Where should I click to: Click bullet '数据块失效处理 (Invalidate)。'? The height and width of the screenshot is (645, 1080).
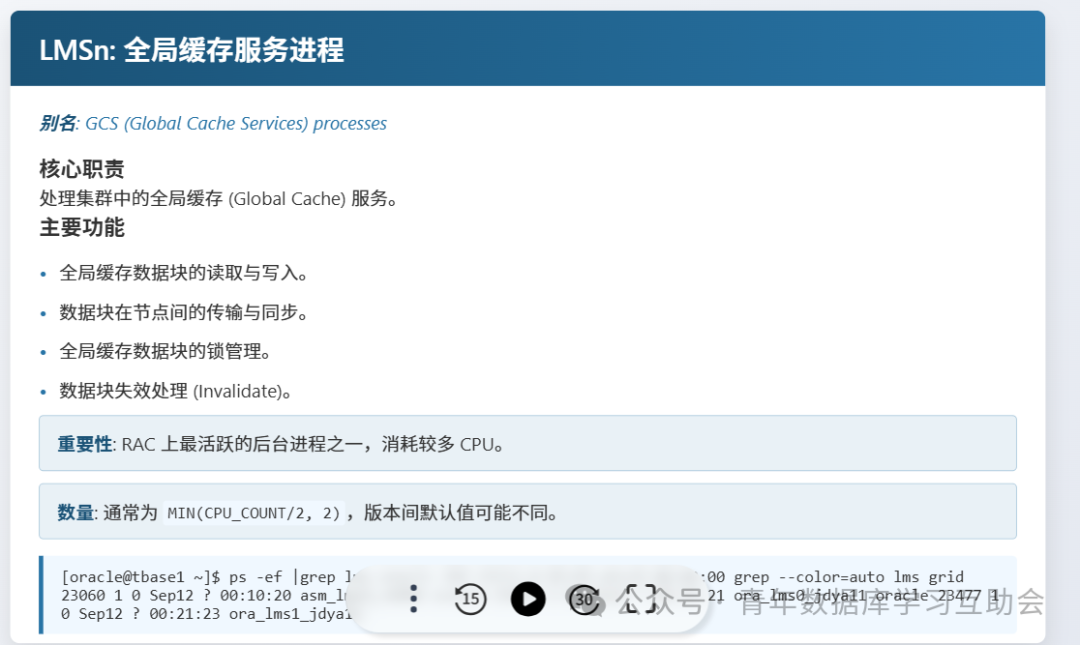coord(176,391)
